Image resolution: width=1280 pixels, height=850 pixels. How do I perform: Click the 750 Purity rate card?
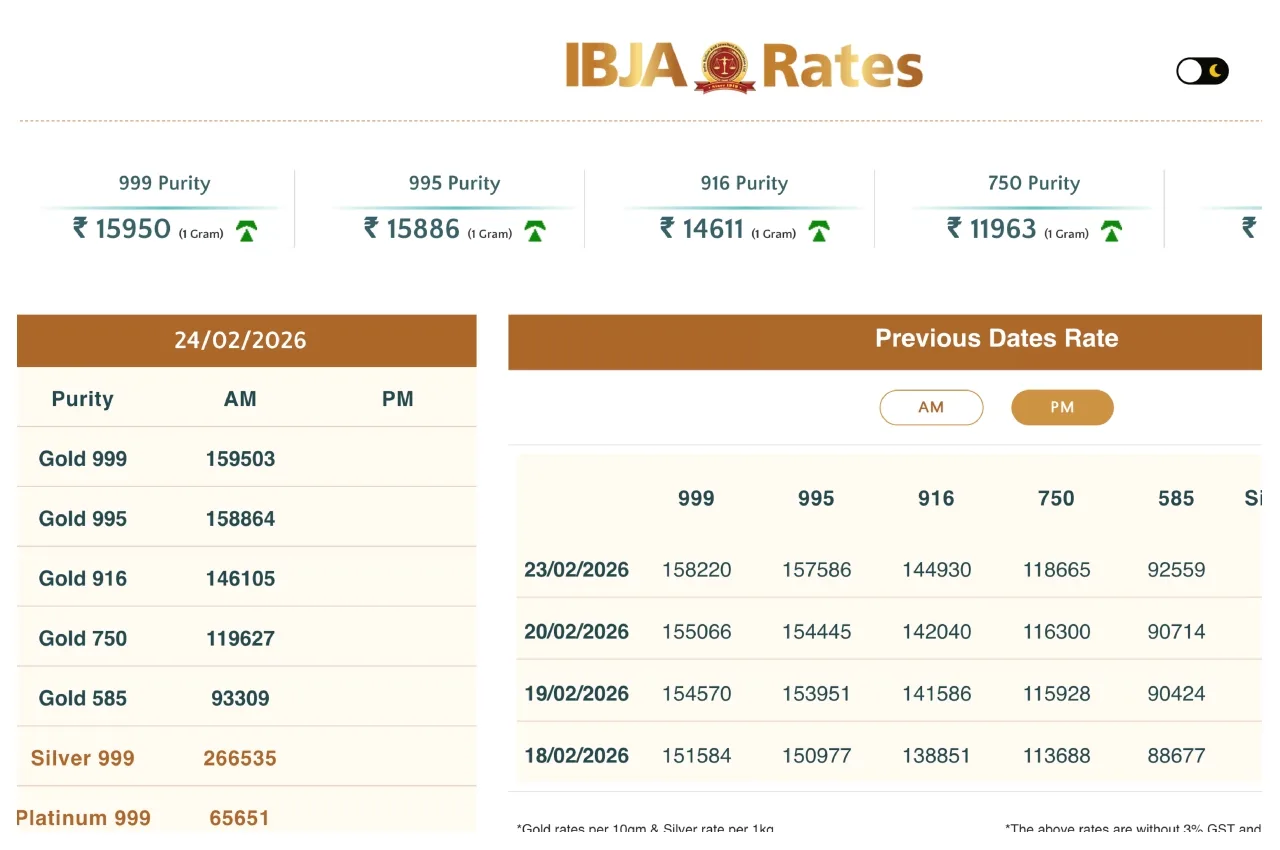[1033, 208]
